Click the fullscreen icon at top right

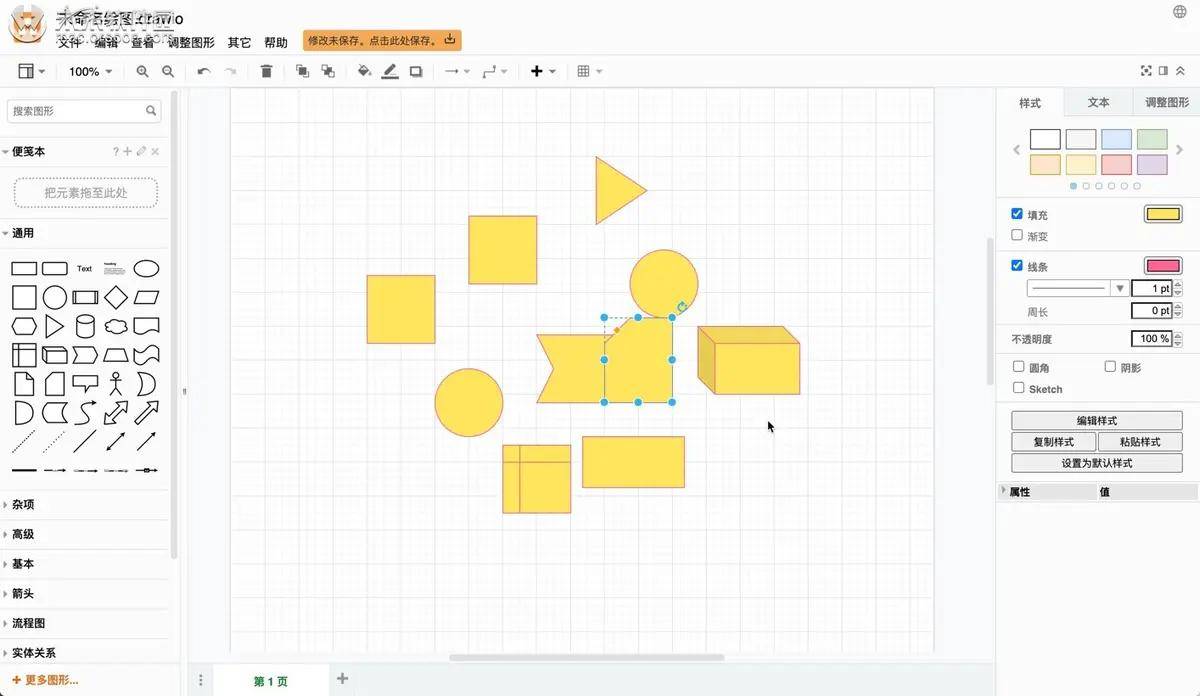click(1145, 71)
